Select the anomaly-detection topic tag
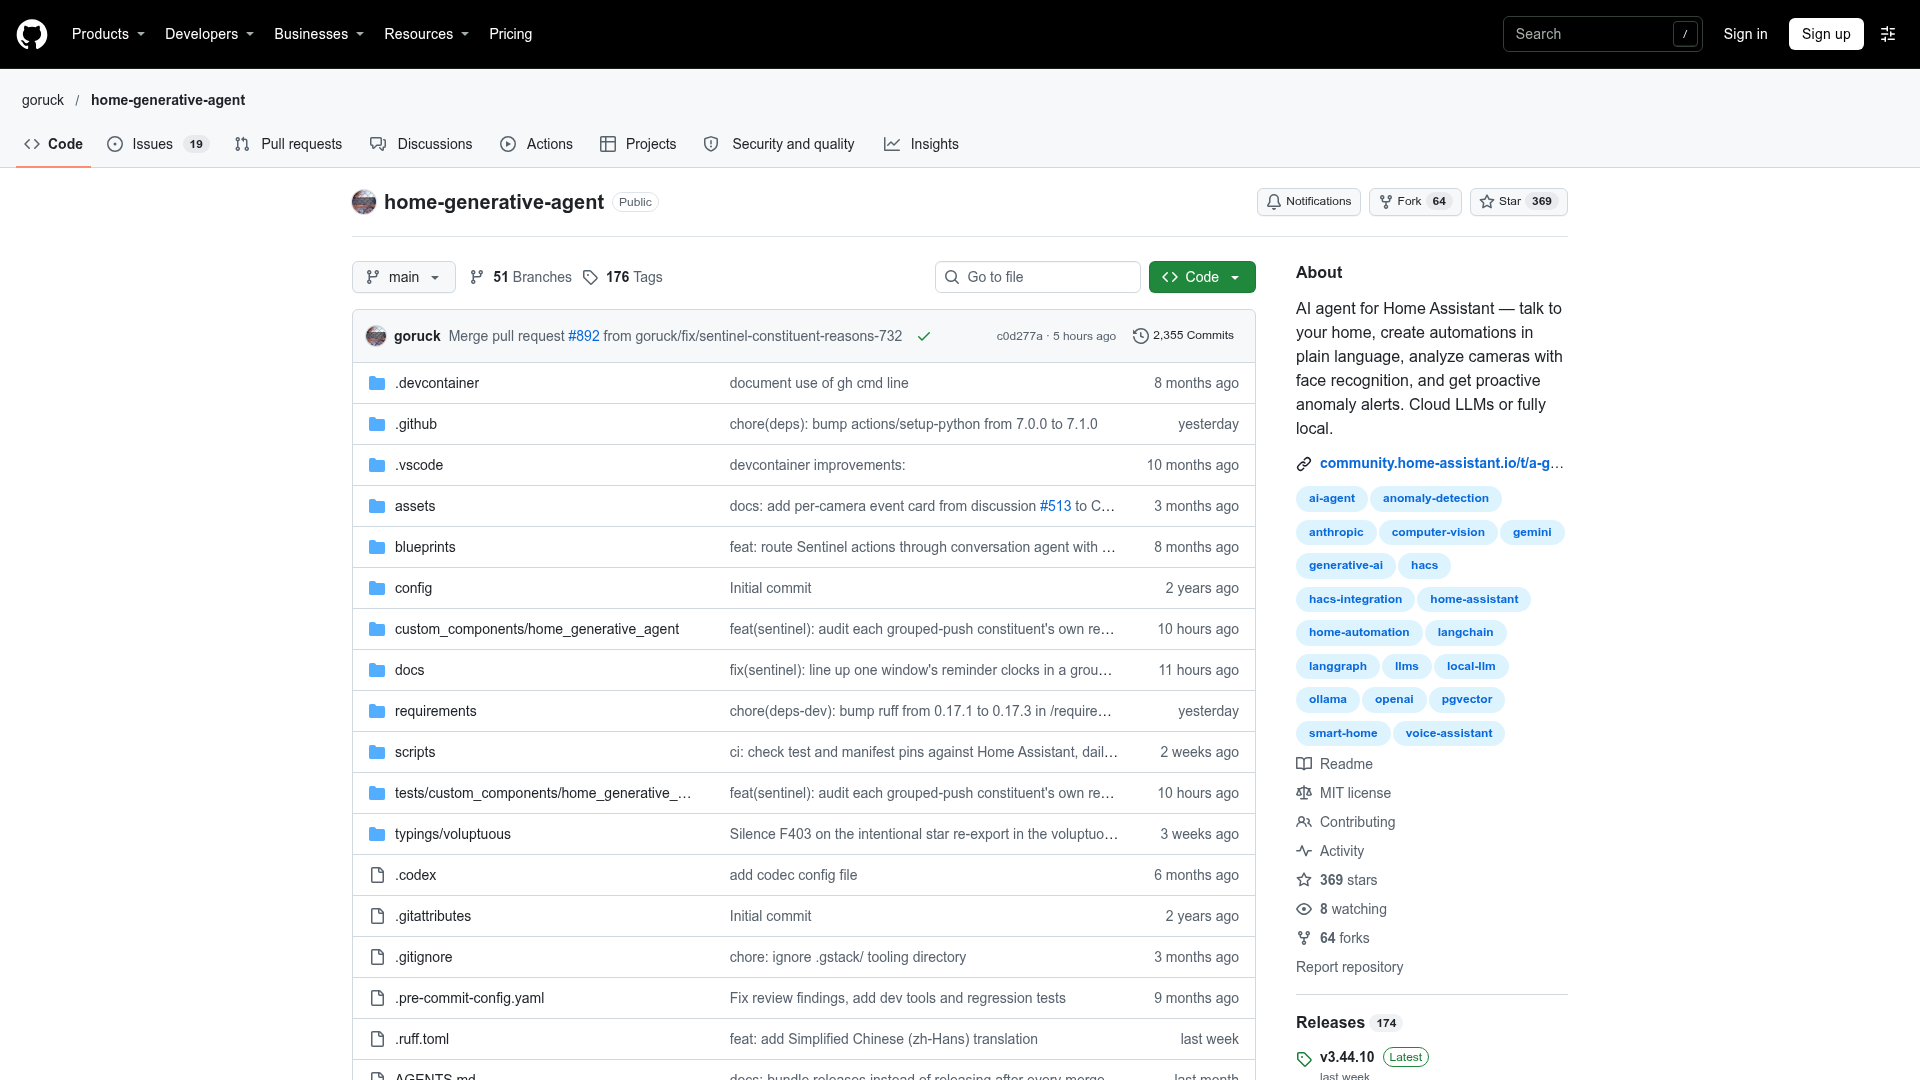Viewport: 1920px width, 1080px height. tap(1436, 499)
